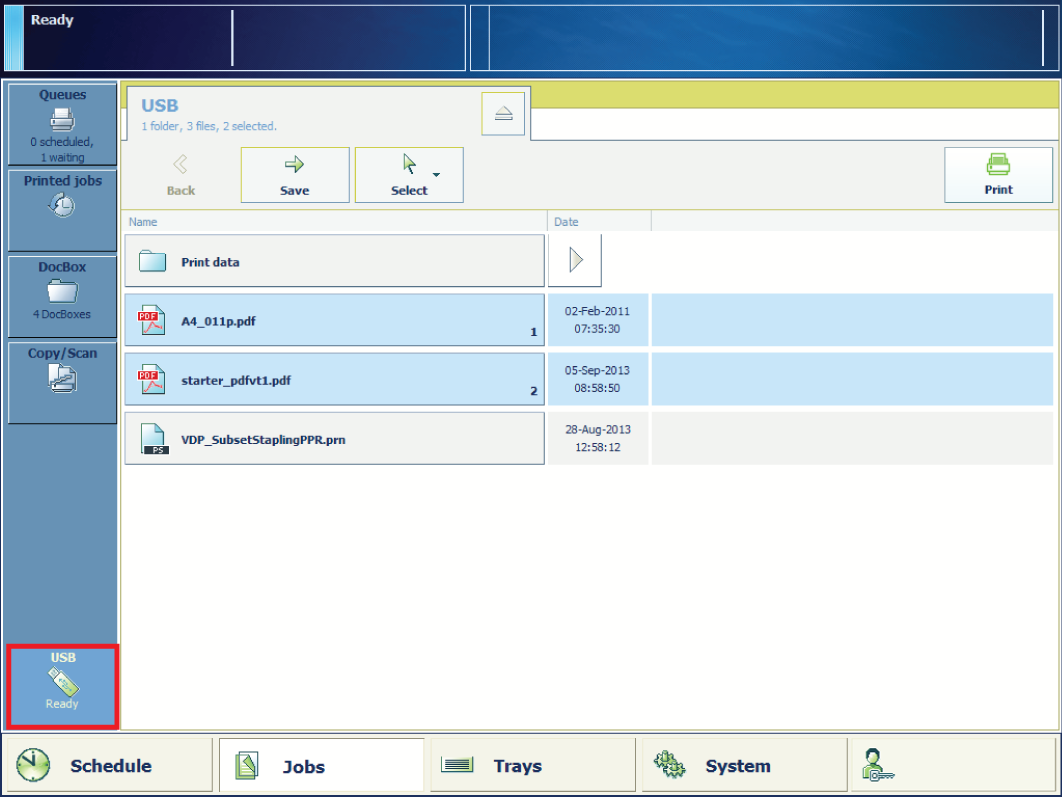
Task: Deselect A4_011p.pdf file
Action: 334,320
